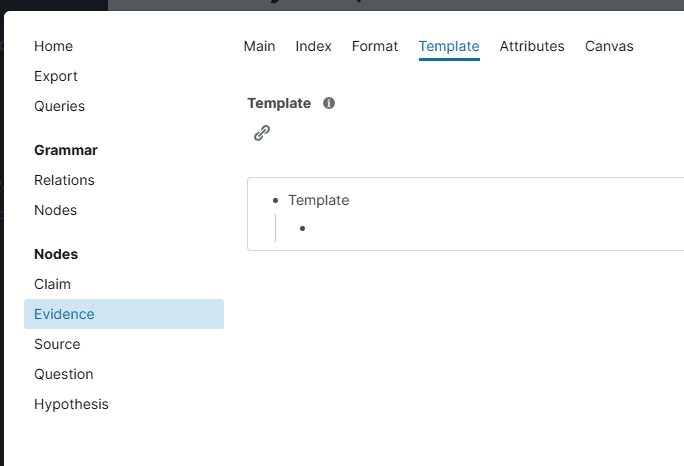Select Export in the sidebar

[x=56, y=76]
